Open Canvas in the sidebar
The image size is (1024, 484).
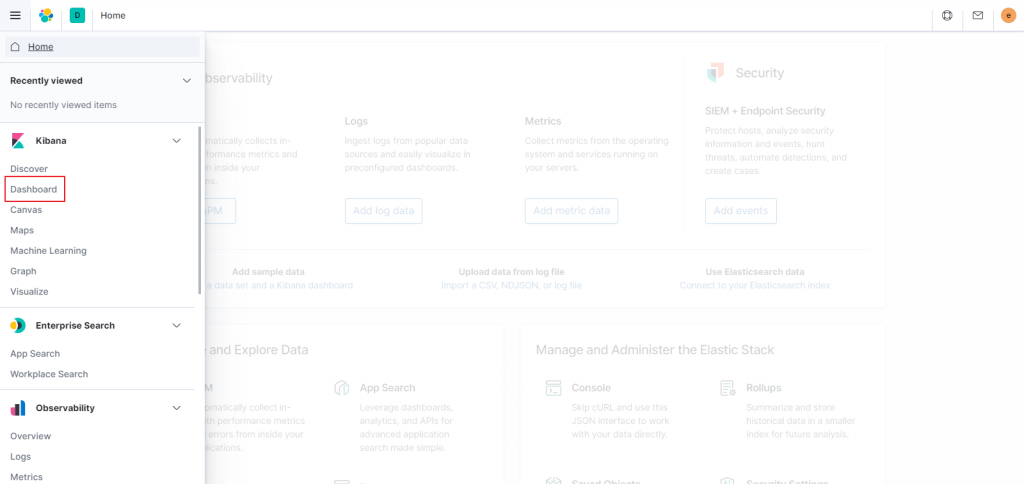click(26, 210)
